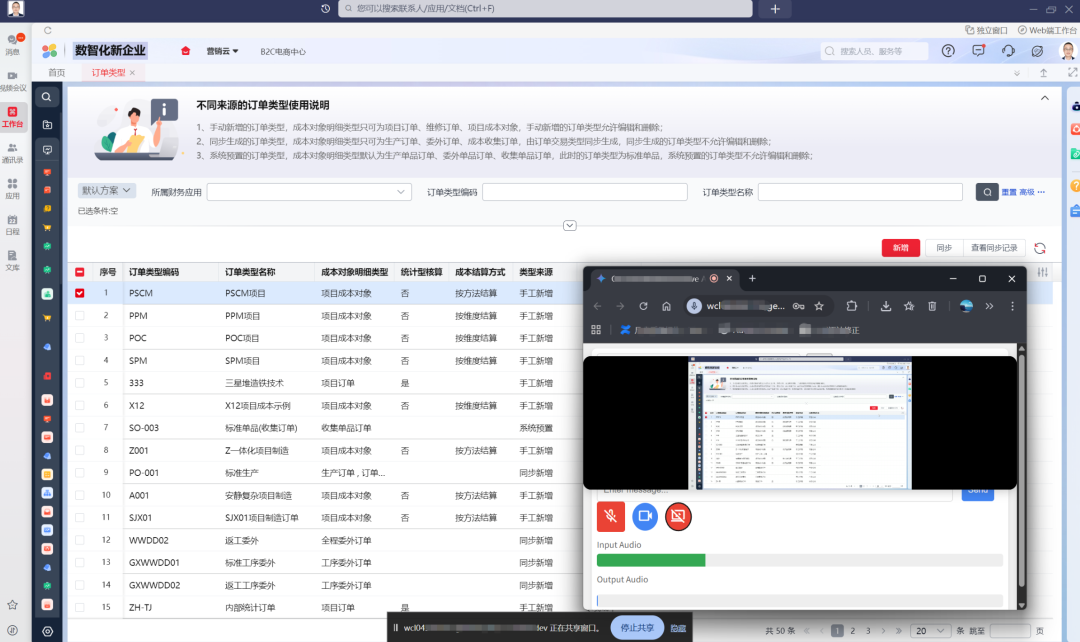
Task: Open the headset customer support icon
Action: coord(1007,50)
